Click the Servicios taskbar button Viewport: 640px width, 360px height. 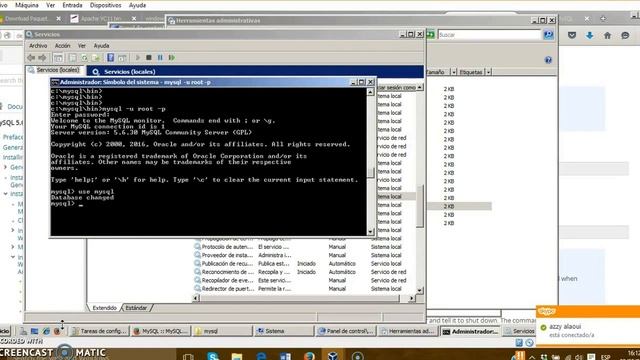[519, 331]
